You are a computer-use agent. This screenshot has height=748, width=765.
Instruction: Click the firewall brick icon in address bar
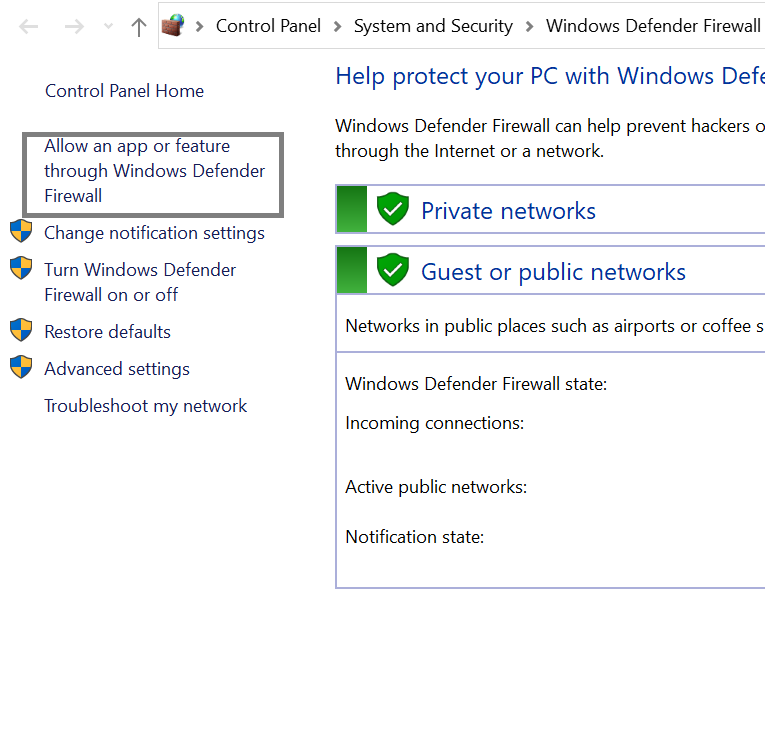[x=173, y=25]
